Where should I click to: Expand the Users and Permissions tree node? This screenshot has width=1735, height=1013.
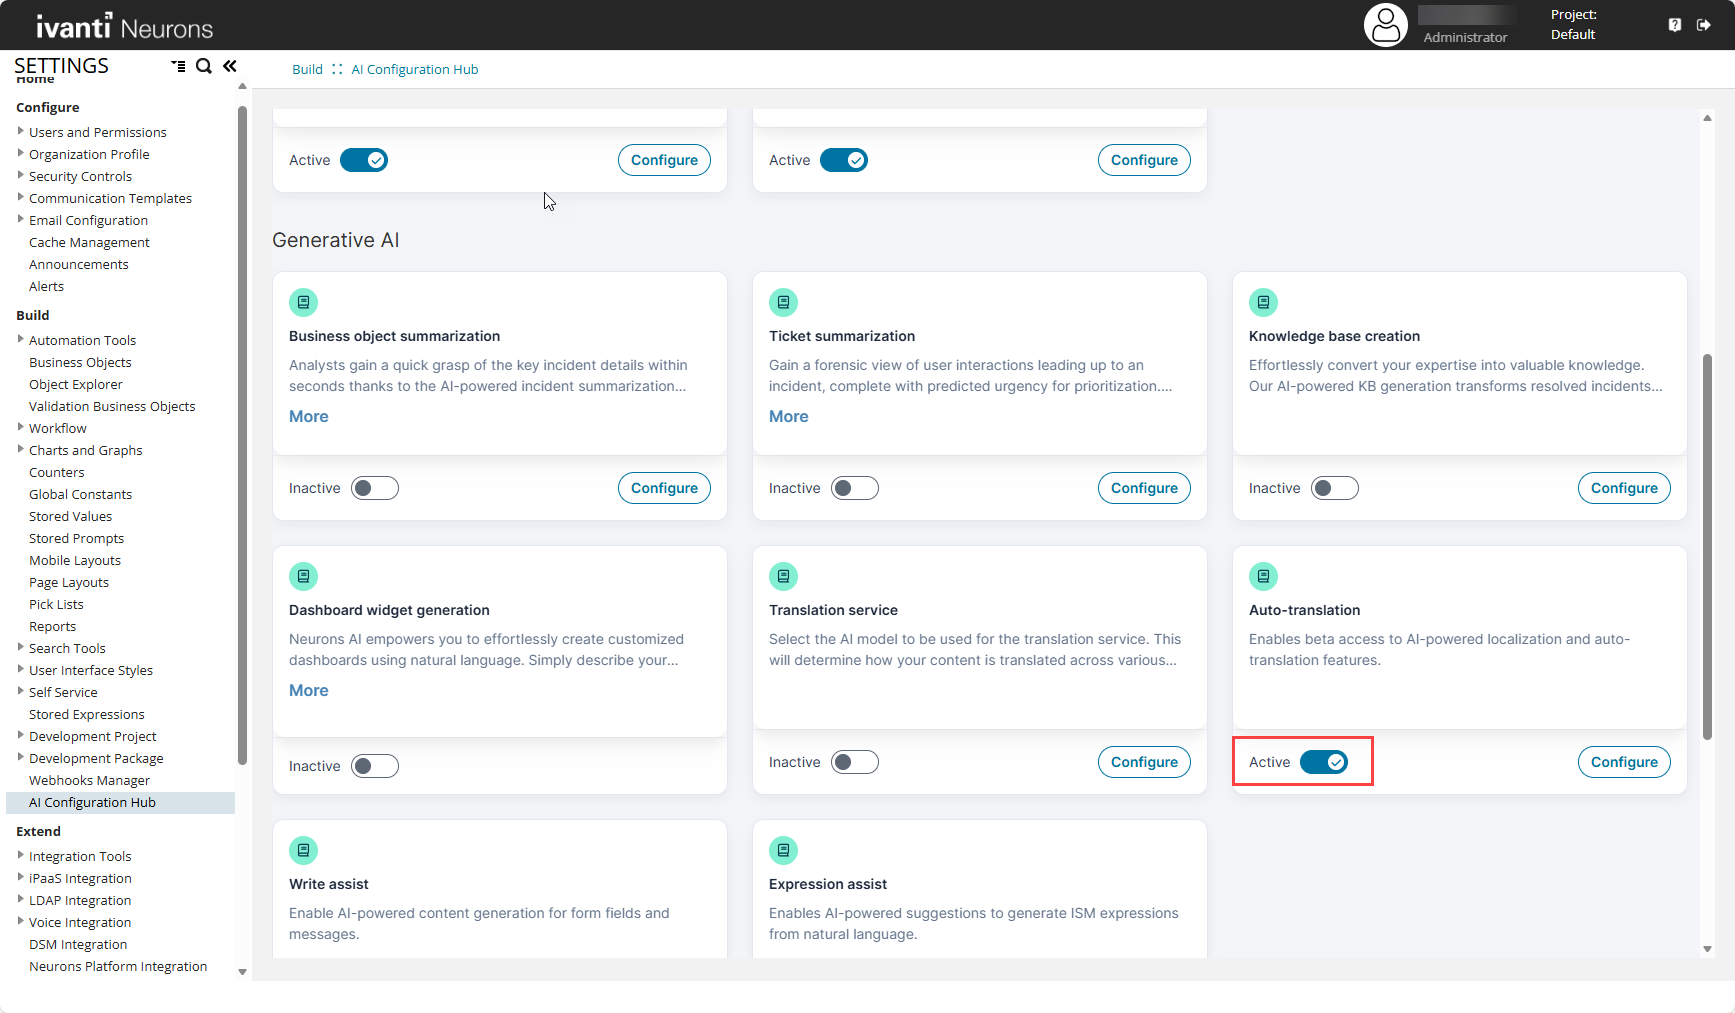21,131
